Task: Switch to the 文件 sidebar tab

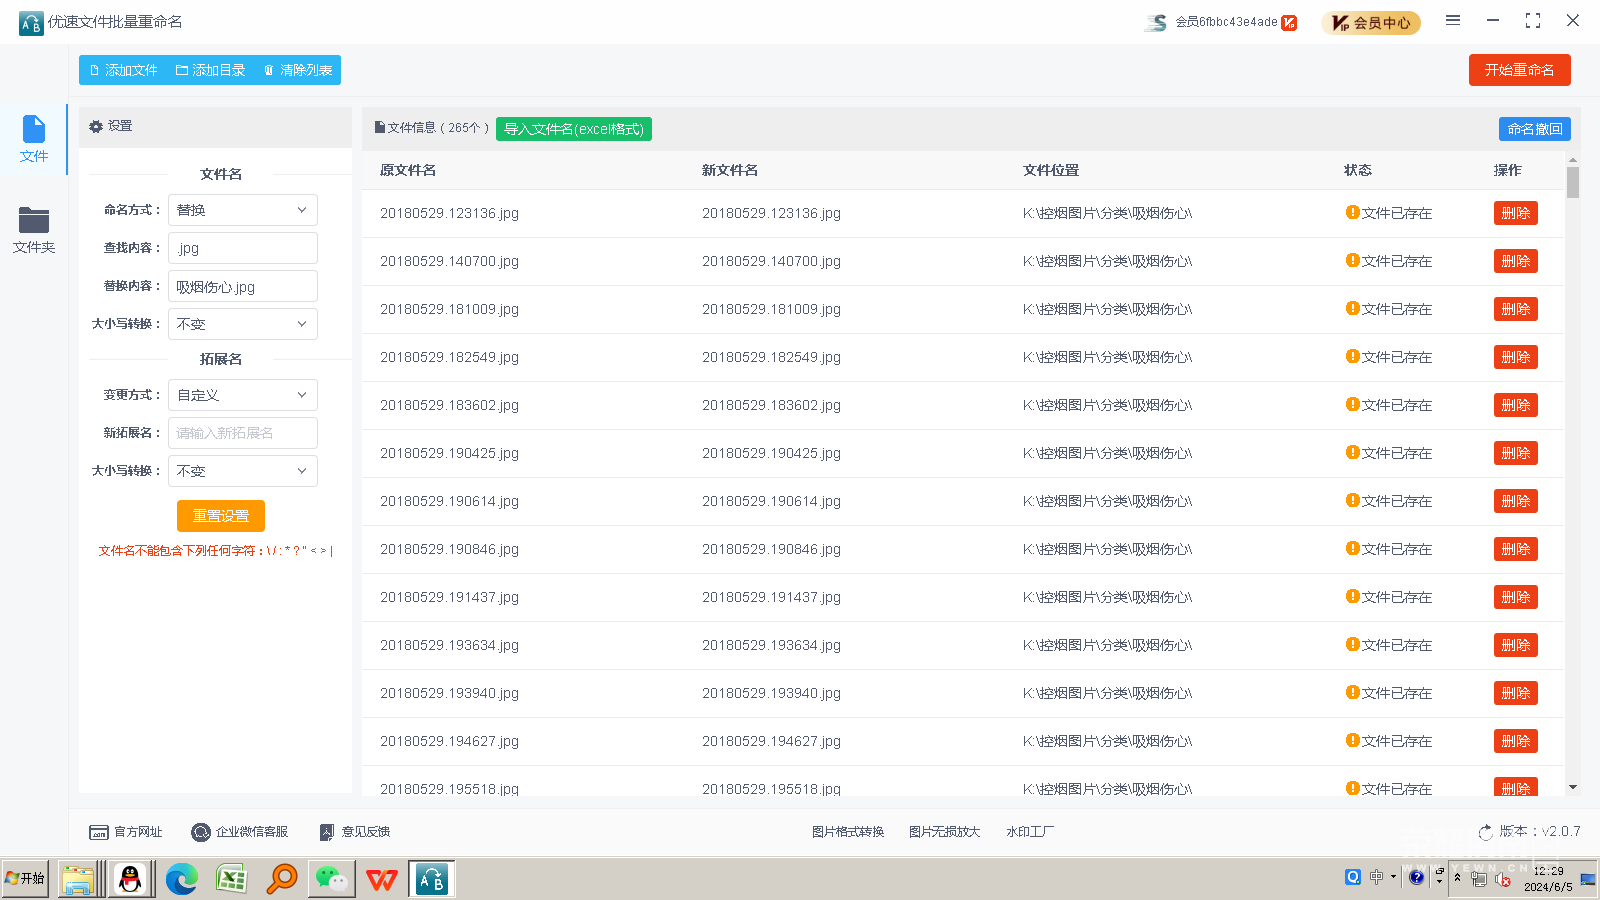Action: [33, 139]
